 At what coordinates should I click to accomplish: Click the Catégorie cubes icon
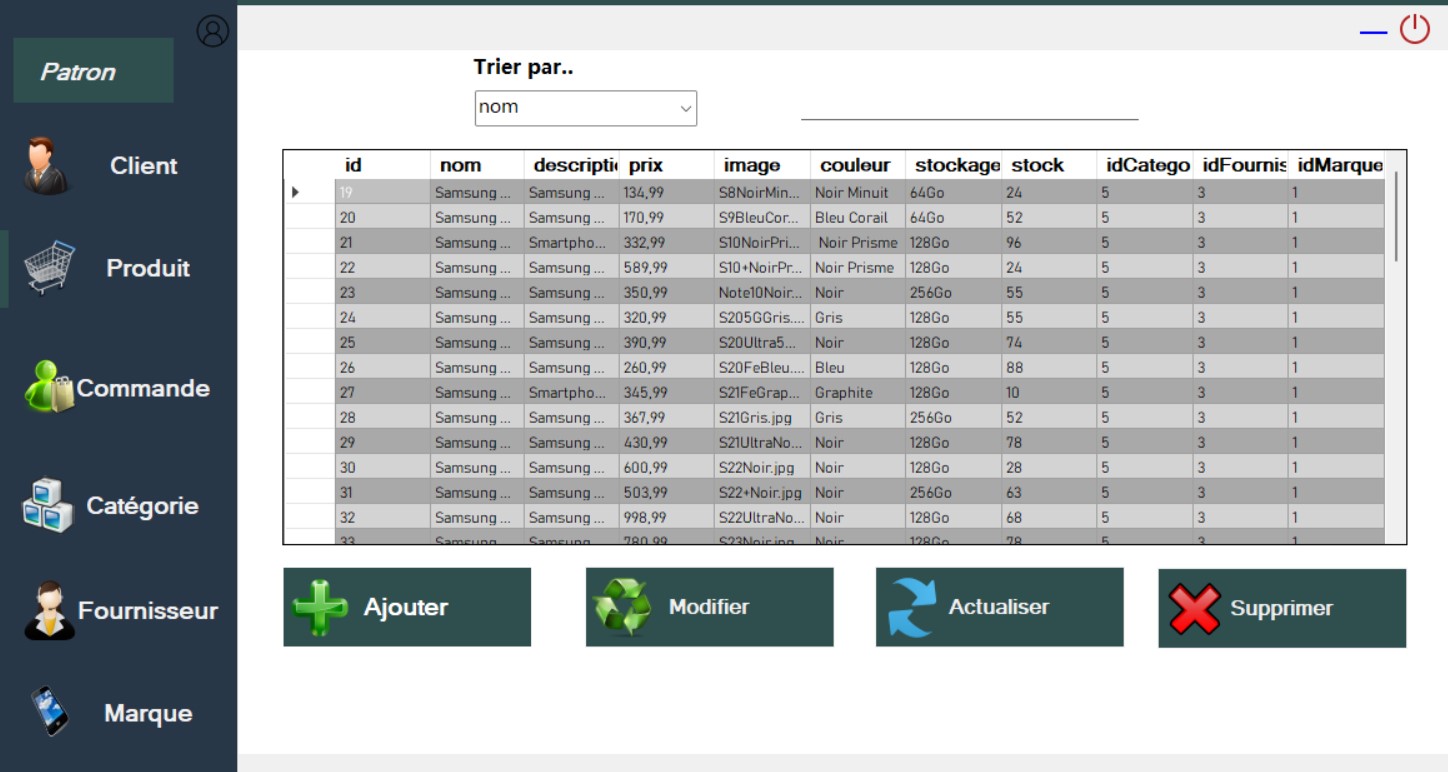tap(48, 505)
